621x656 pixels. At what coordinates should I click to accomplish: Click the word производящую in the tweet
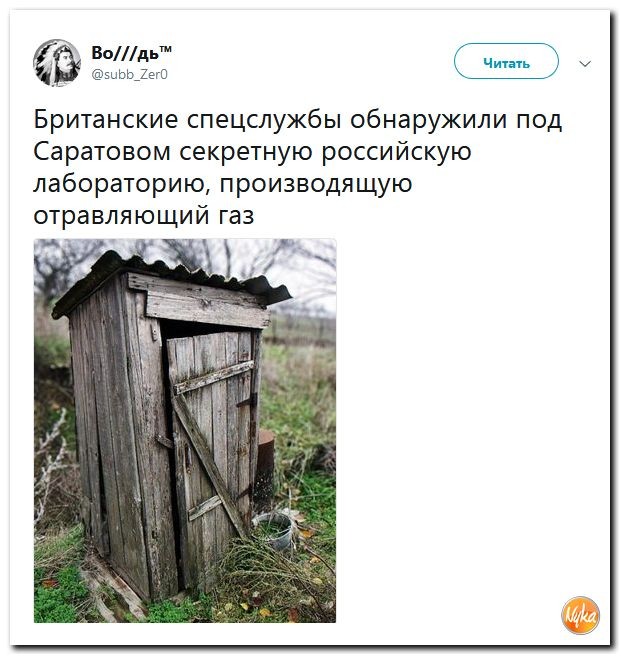(316, 184)
